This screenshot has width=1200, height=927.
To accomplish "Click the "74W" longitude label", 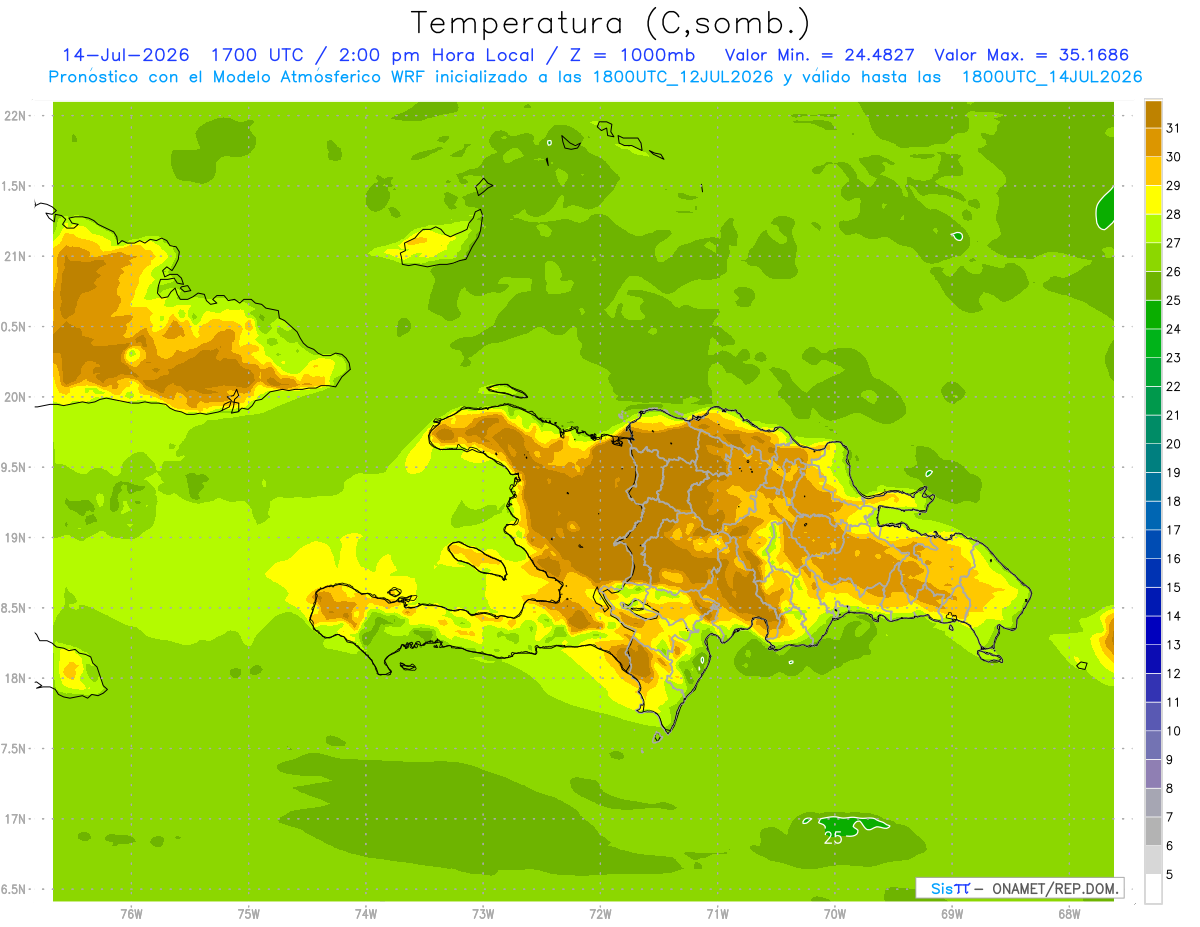I will click(366, 913).
